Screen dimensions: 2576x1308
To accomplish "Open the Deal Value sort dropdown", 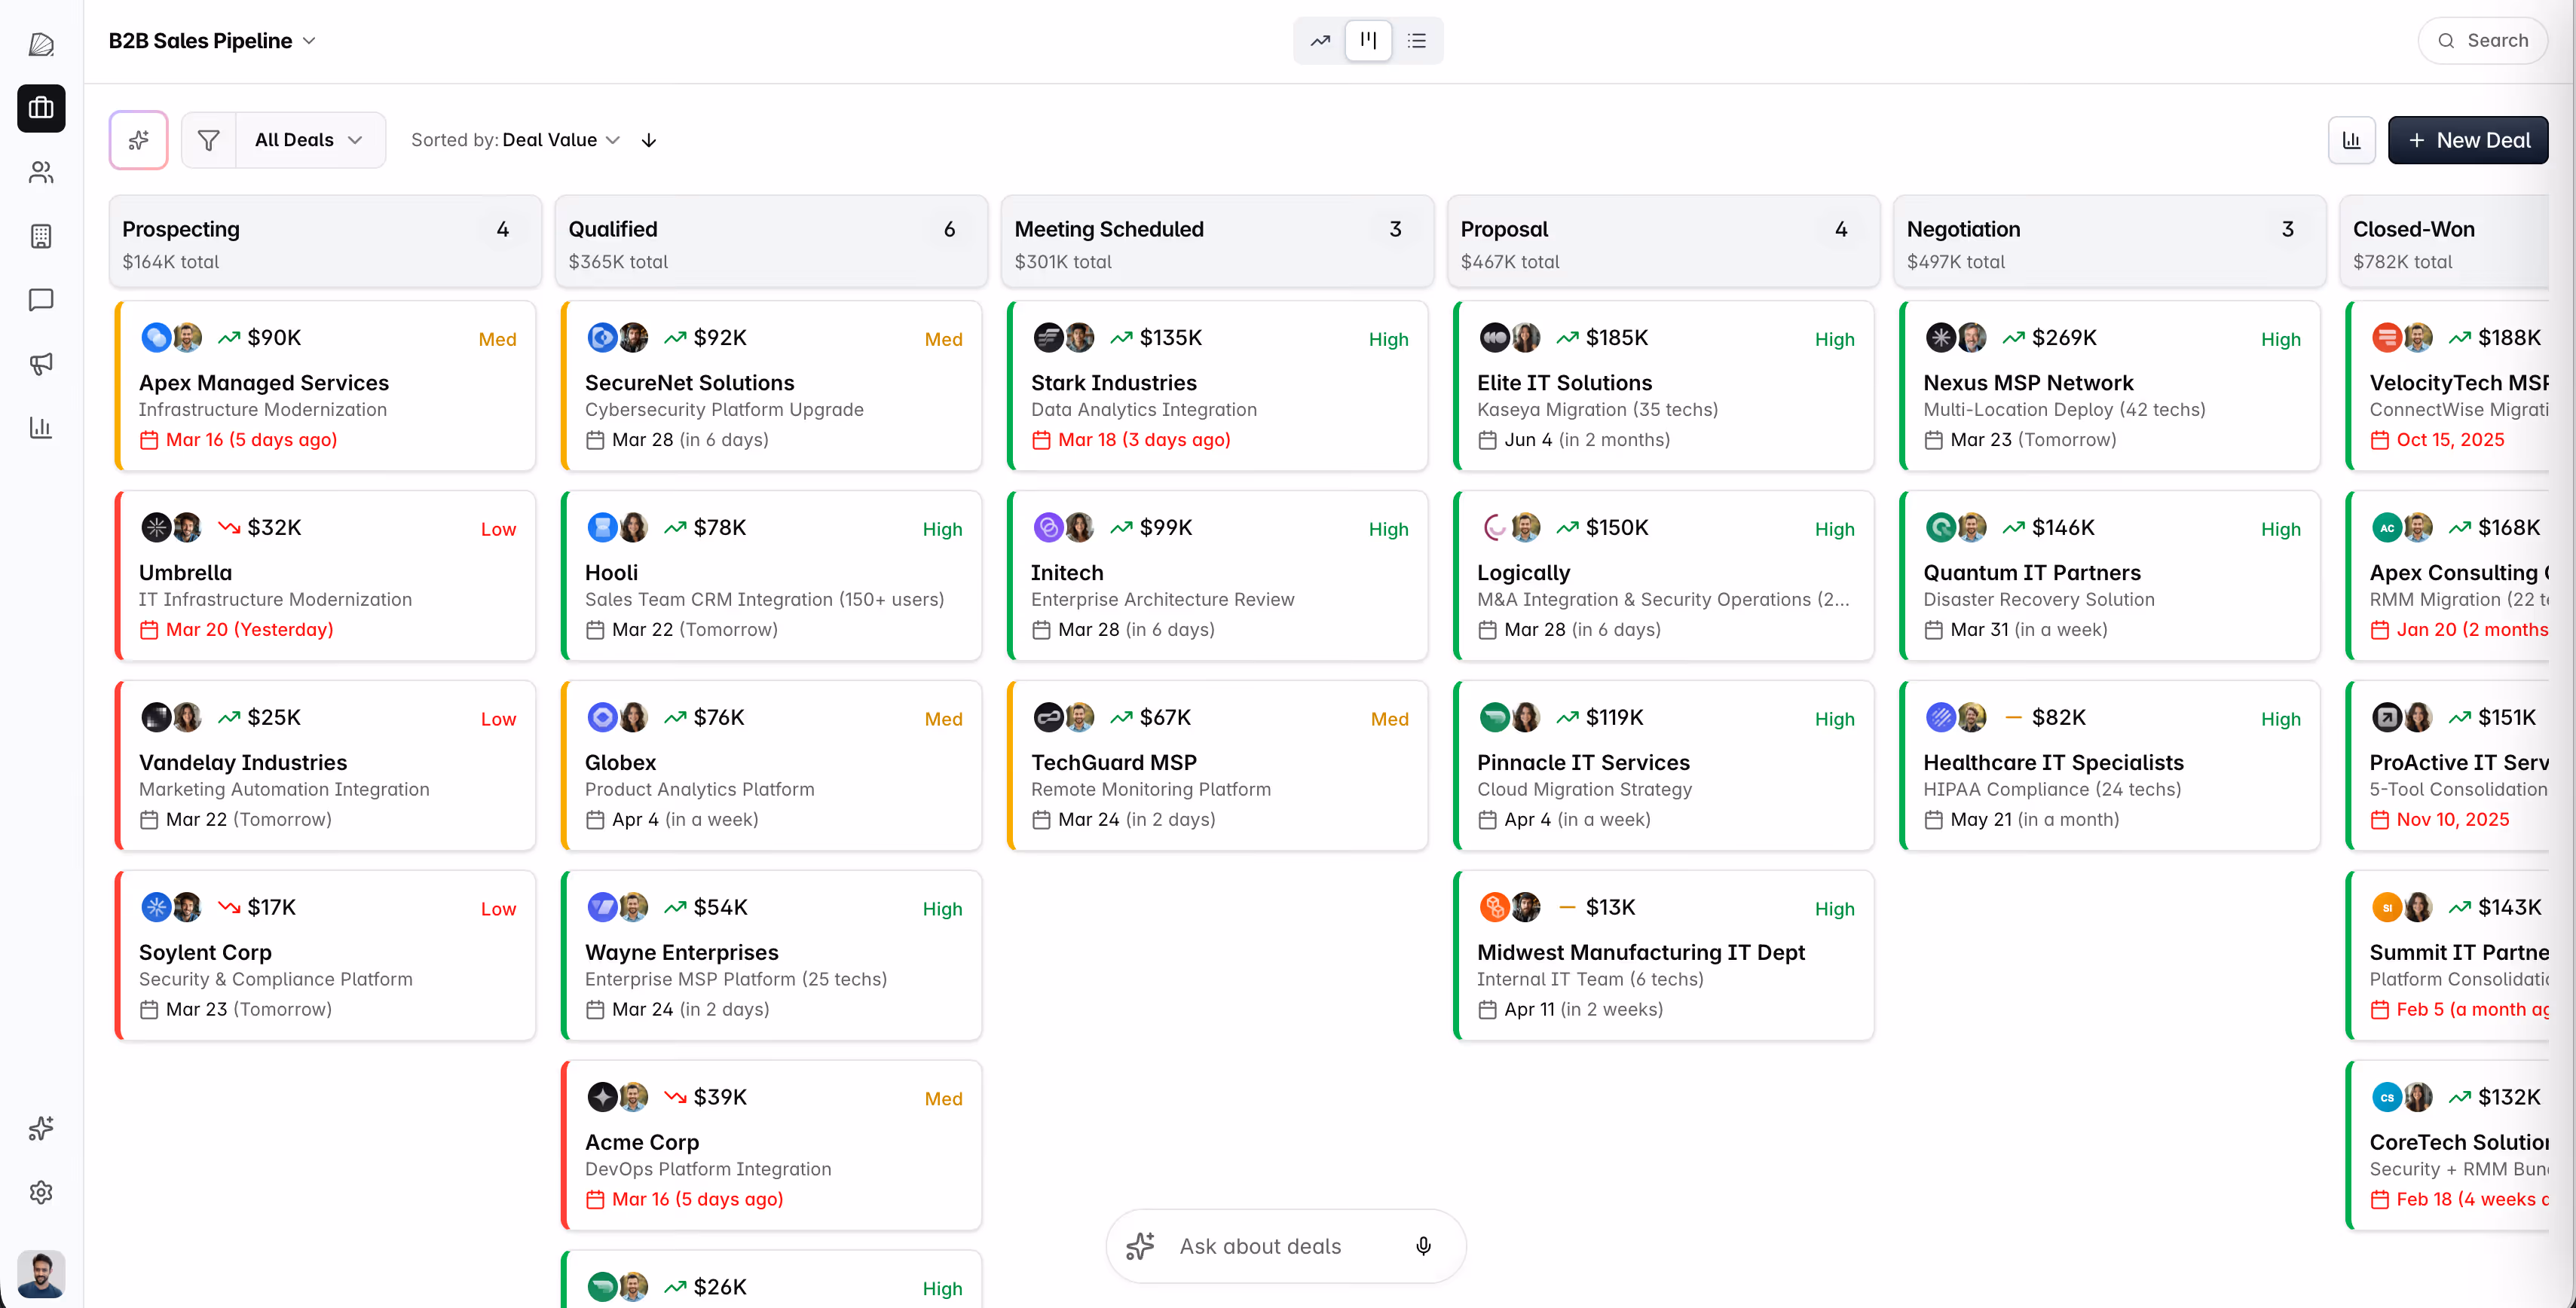I will (561, 140).
